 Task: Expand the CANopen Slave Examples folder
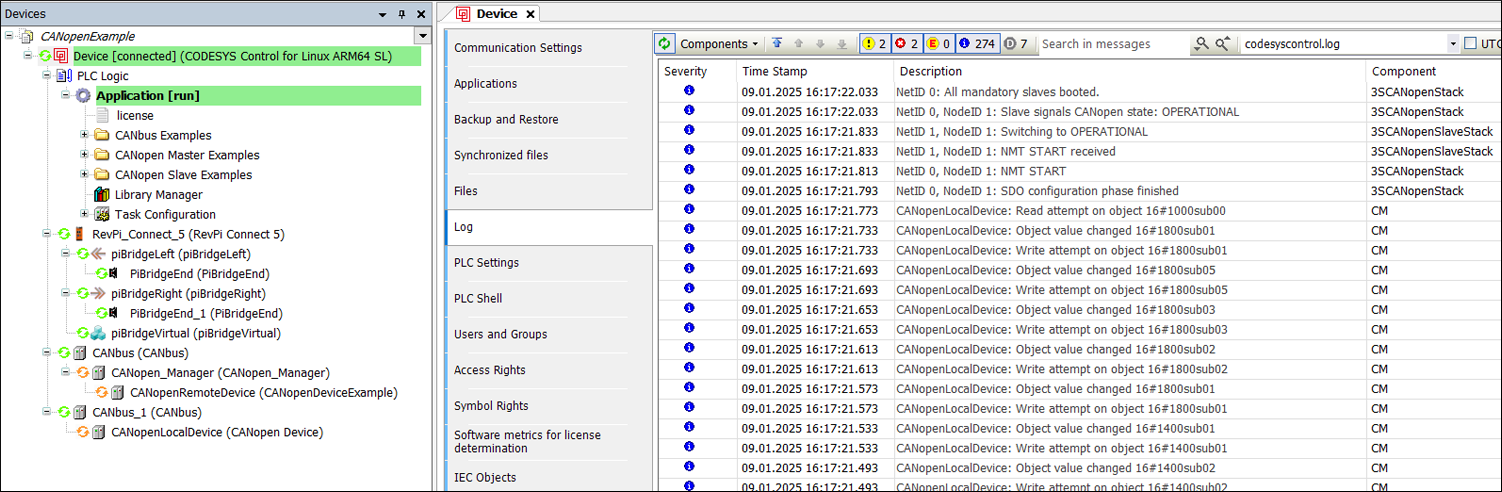(84, 175)
